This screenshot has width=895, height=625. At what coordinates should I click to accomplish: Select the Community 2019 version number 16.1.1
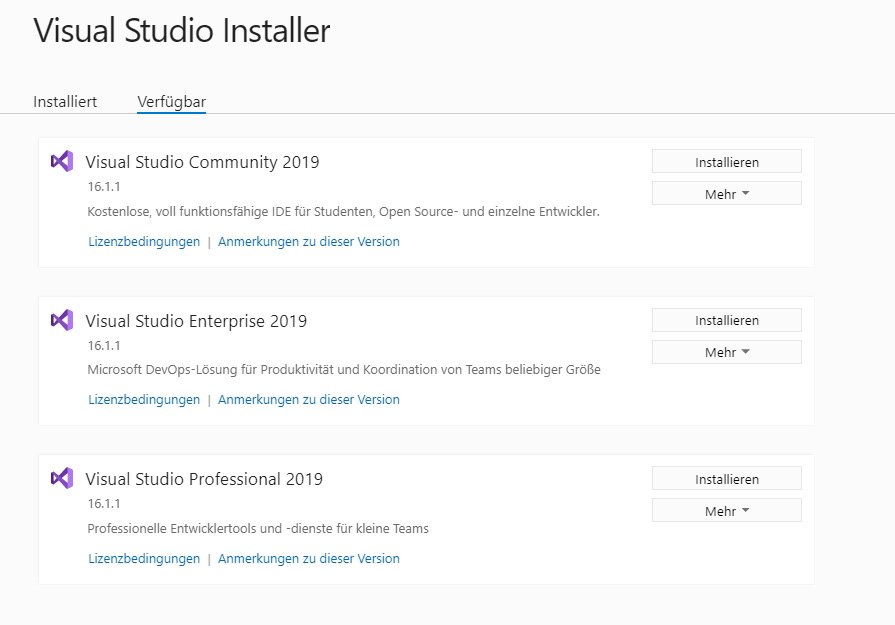100,185
